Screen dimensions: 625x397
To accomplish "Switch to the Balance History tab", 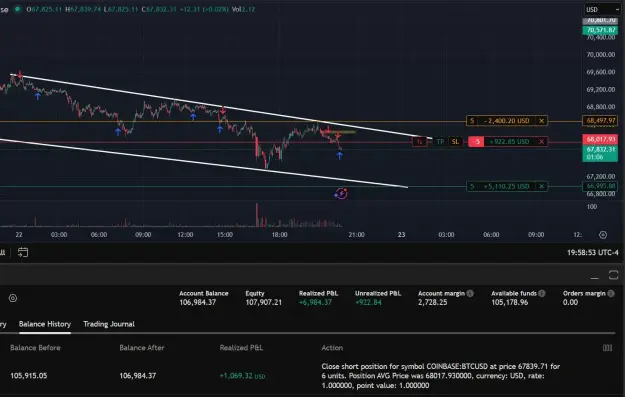I will [x=45, y=324].
